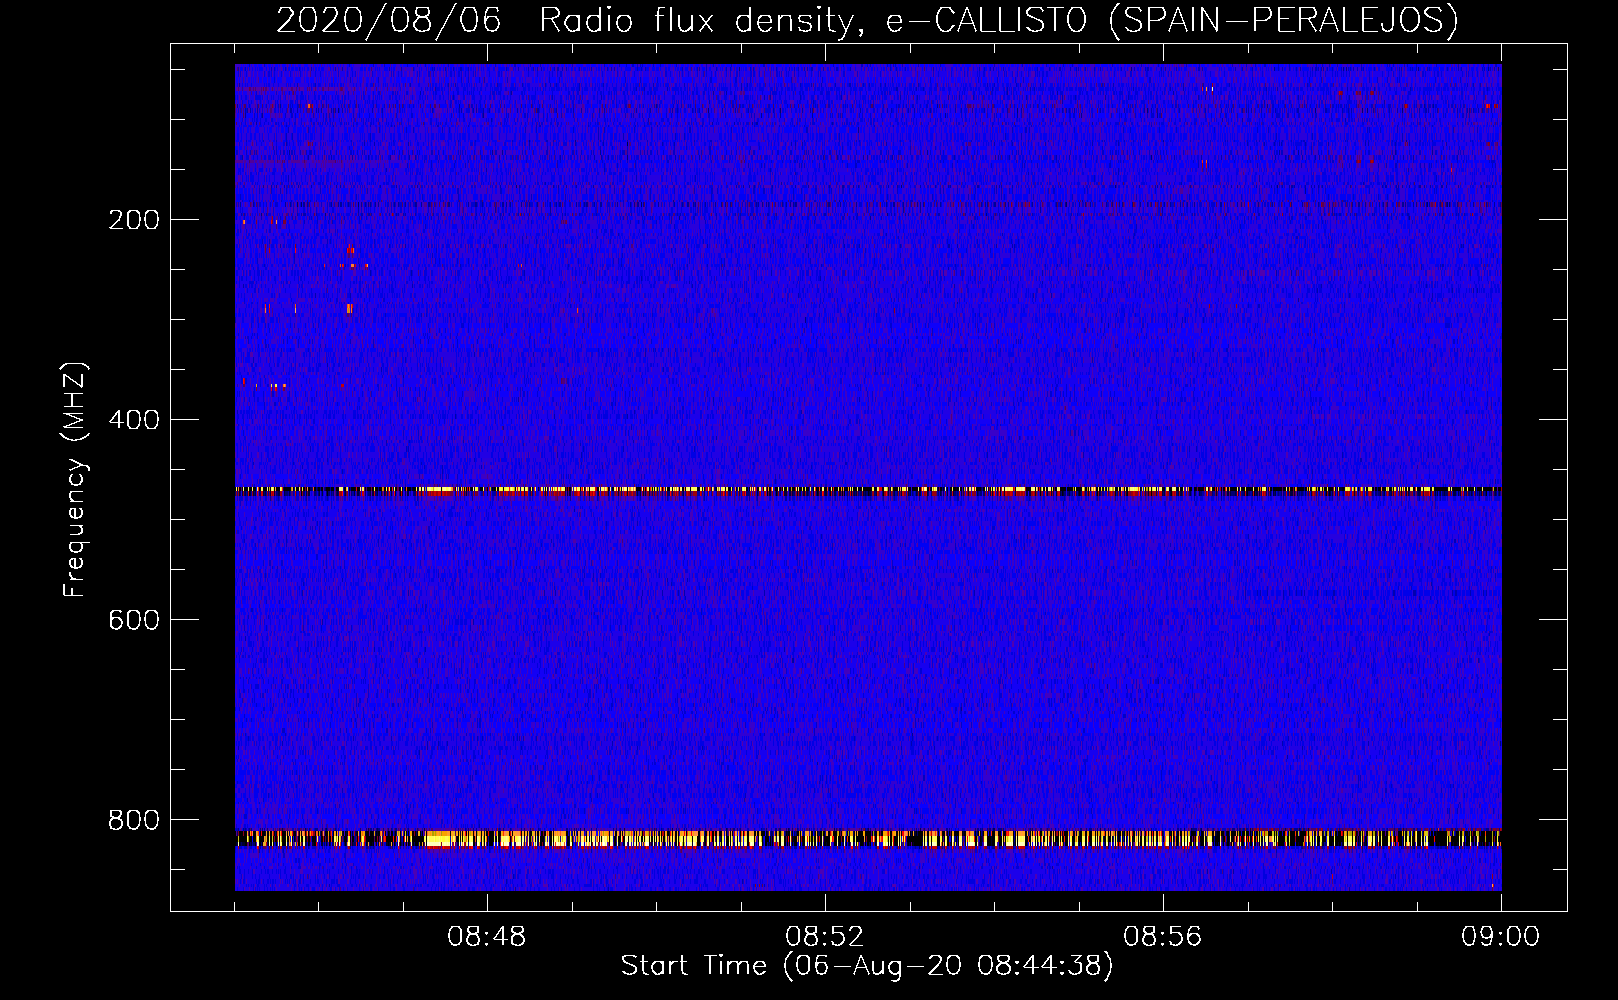Click the 200 tick label on the frequency axis
The width and height of the screenshot is (1618, 1000).
(133, 220)
